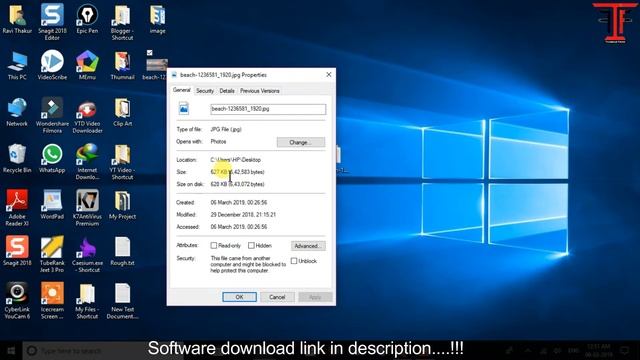Select the My Project folder
Screen dimensions: 640x360
[122, 204]
